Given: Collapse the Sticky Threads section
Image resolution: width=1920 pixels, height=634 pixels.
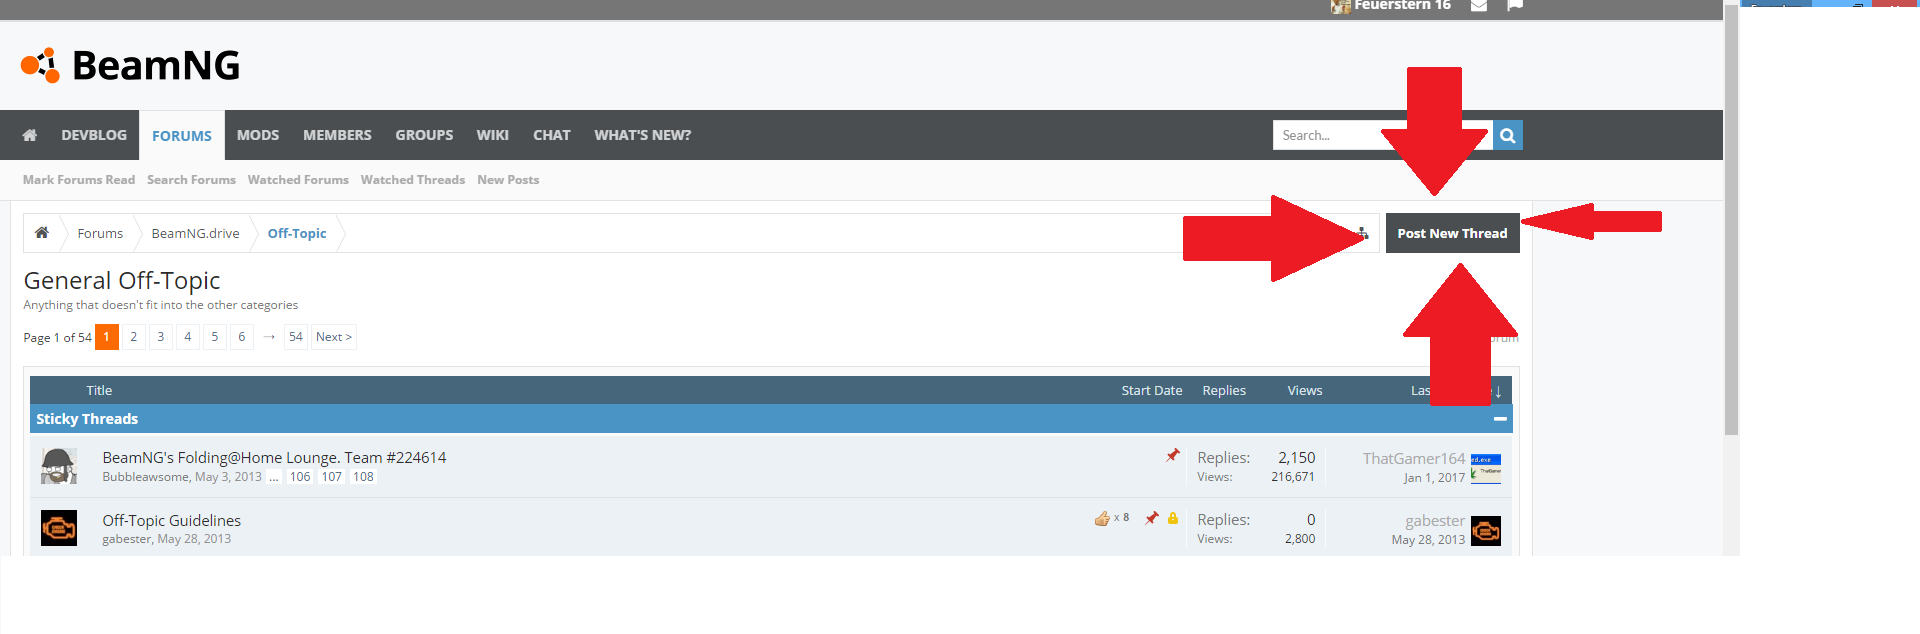Looking at the screenshot, I should (1500, 419).
